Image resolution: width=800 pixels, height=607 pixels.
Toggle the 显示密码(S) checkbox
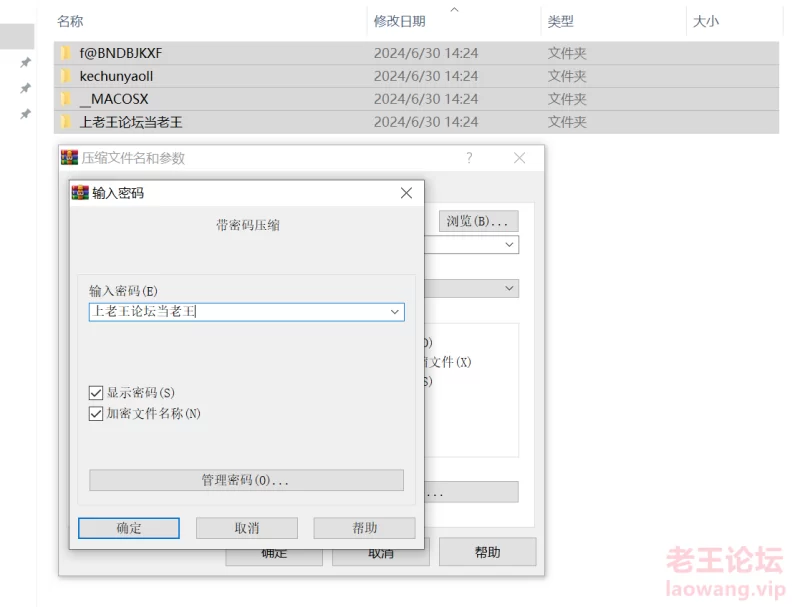pyautogui.click(x=96, y=393)
